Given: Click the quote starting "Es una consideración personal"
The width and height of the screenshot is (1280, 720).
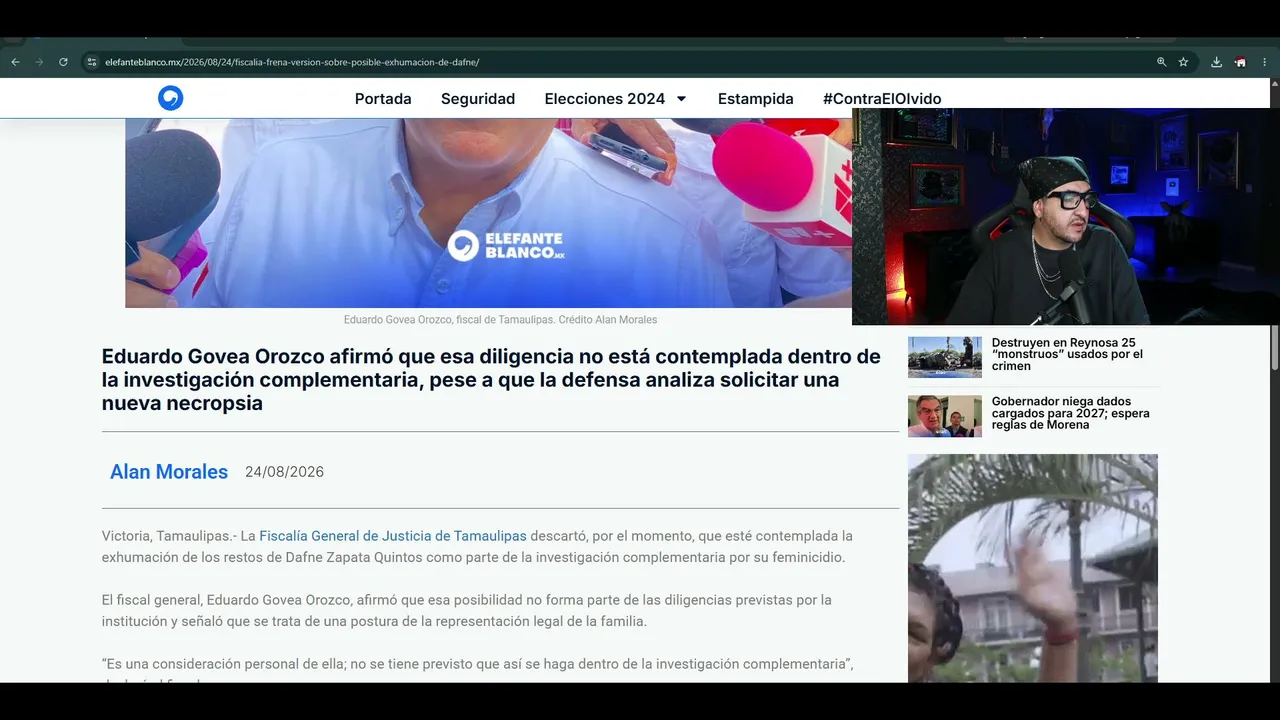Looking at the screenshot, I should tap(477, 664).
